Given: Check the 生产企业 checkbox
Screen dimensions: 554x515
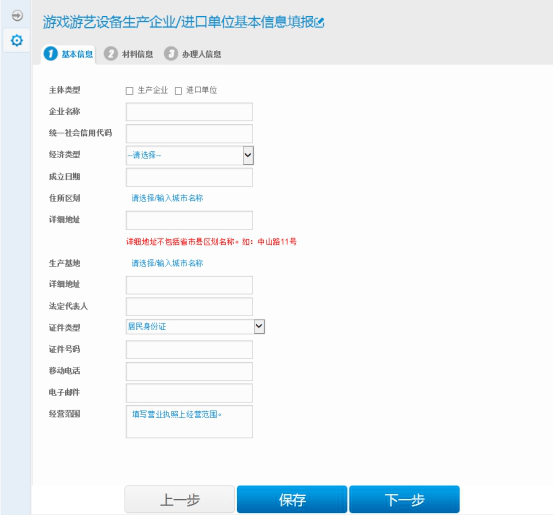Looking at the screenshot, I should [x=129, y=91].
